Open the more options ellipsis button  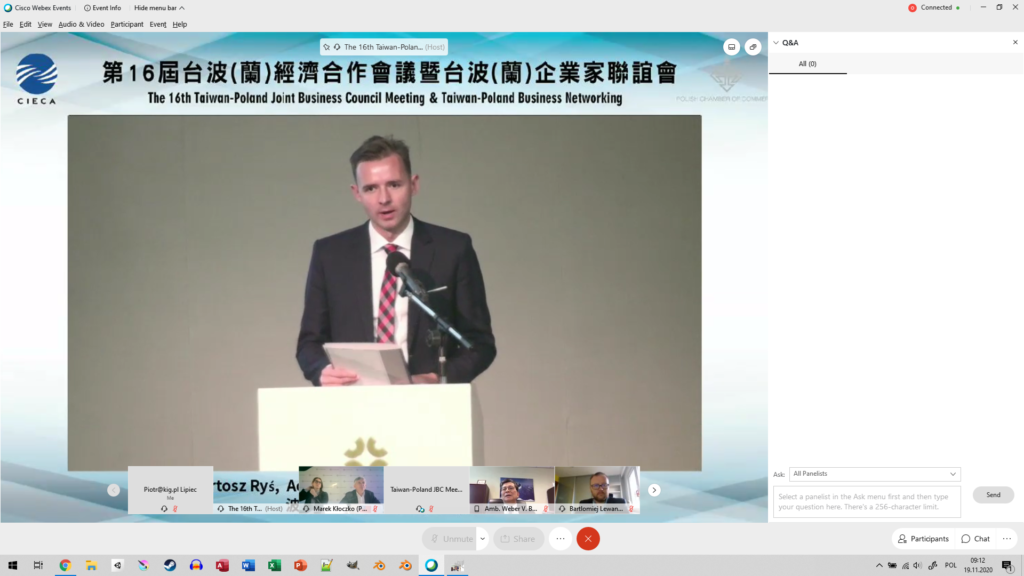pos(560,539)
